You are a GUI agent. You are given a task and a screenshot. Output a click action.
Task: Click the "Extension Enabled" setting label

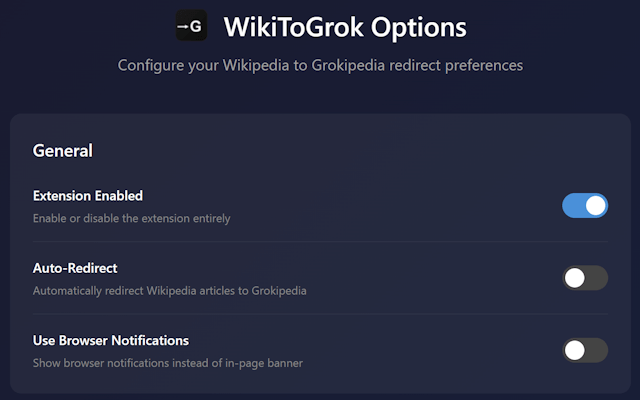pos(88,196)
